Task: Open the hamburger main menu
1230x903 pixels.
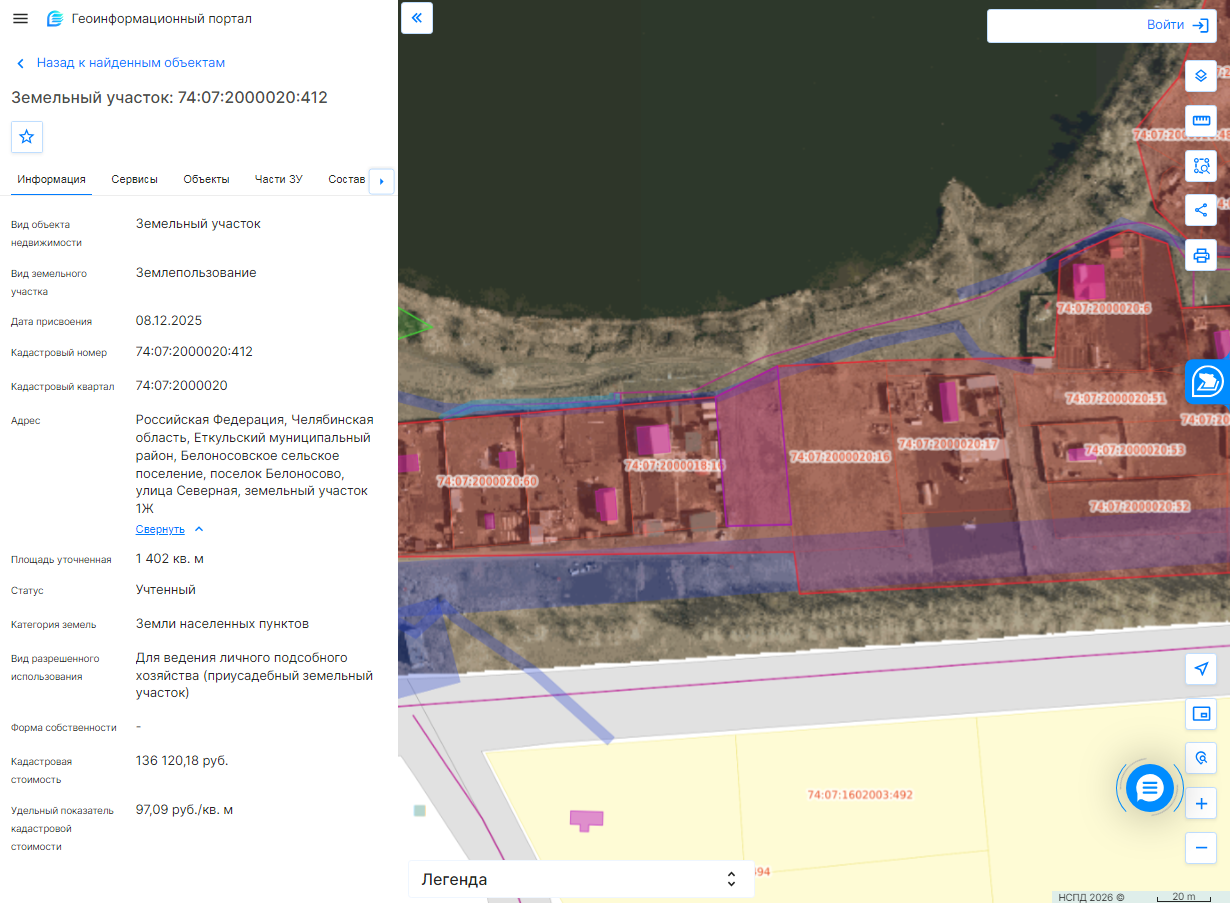Action: tap(20, 19)
